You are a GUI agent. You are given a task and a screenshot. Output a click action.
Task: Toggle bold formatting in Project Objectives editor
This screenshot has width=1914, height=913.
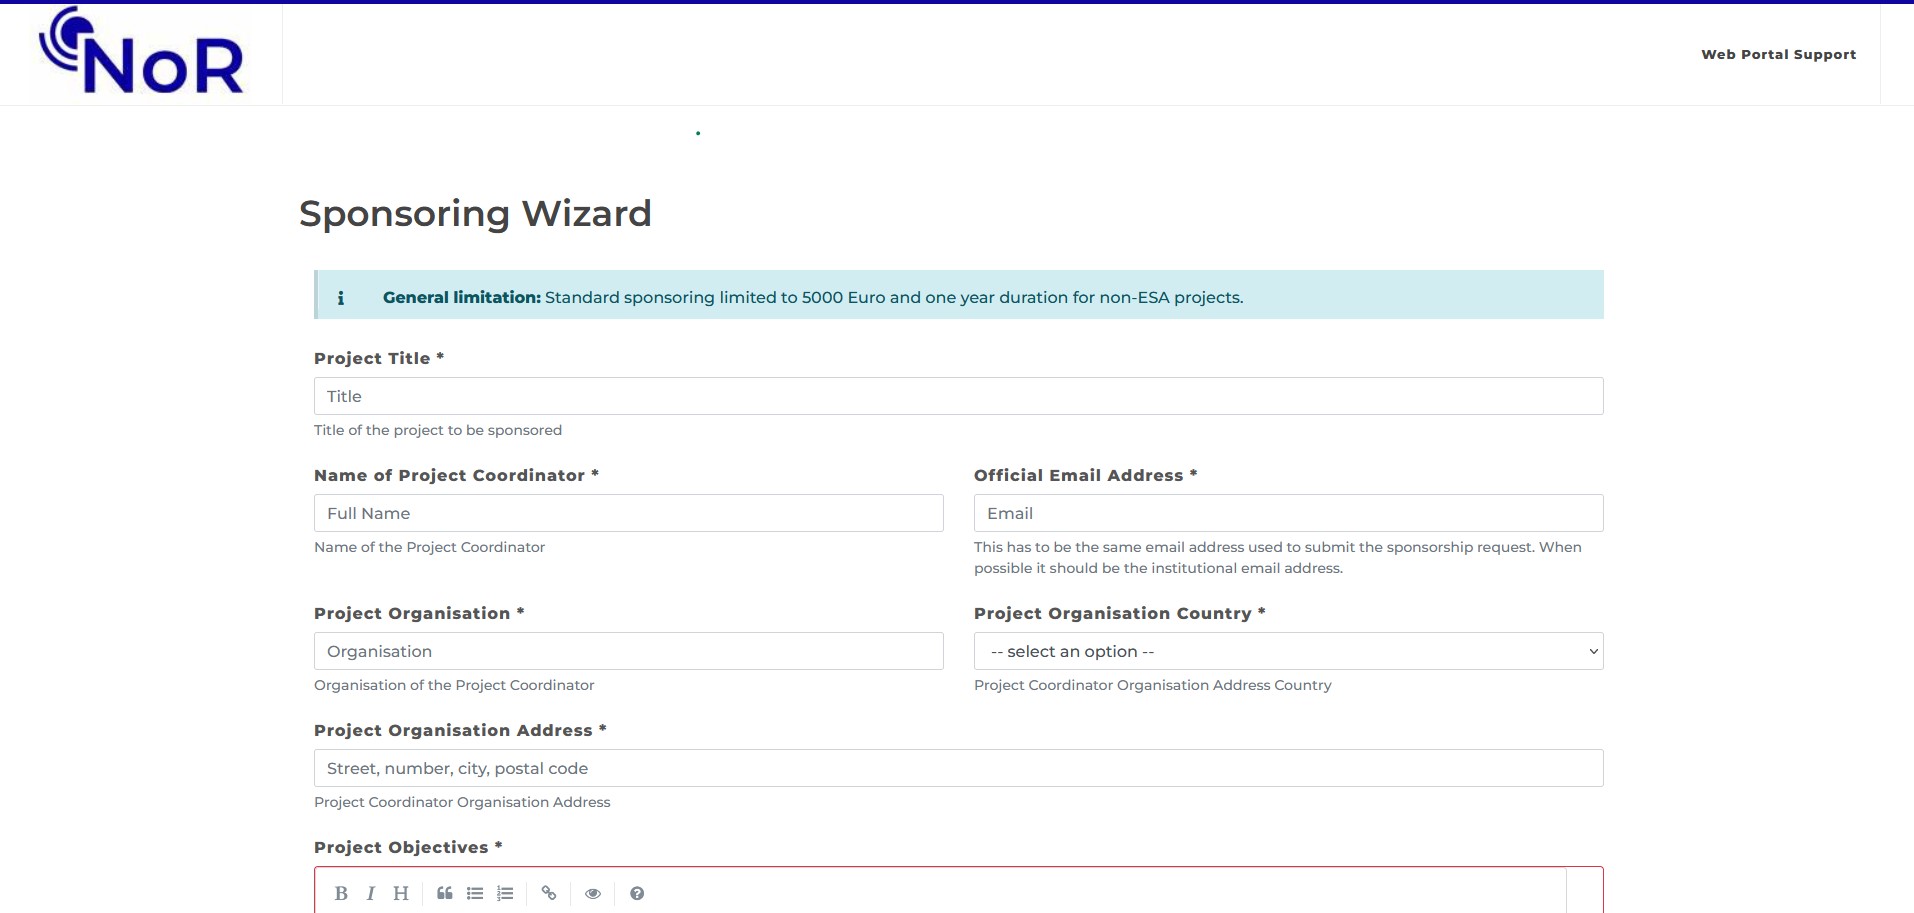pos(341,893)
